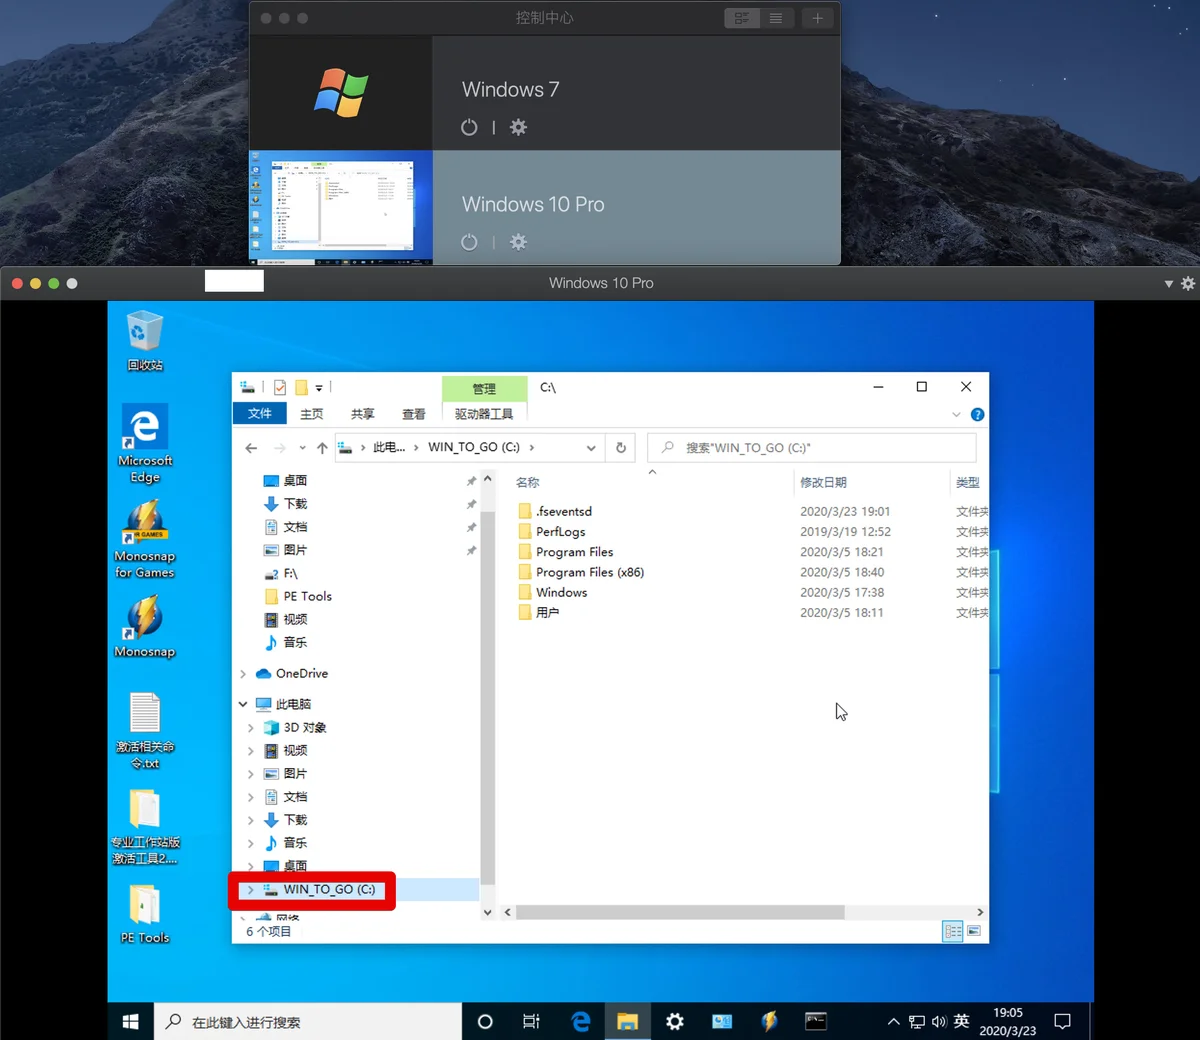The image size is (1200, 1040).
Task: Select the Microsoft Edge desktop shortcut
Action: point(145,444)
